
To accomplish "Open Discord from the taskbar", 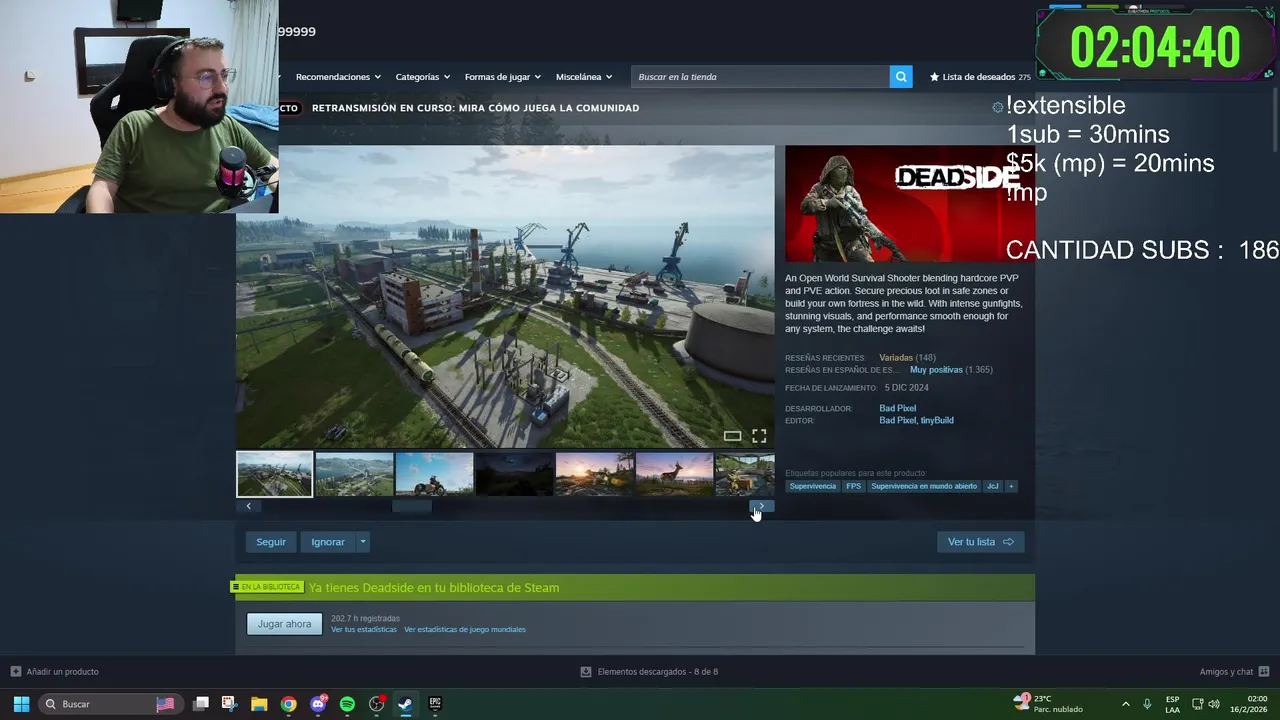I will pyautogui.click(x=318, y=704).
